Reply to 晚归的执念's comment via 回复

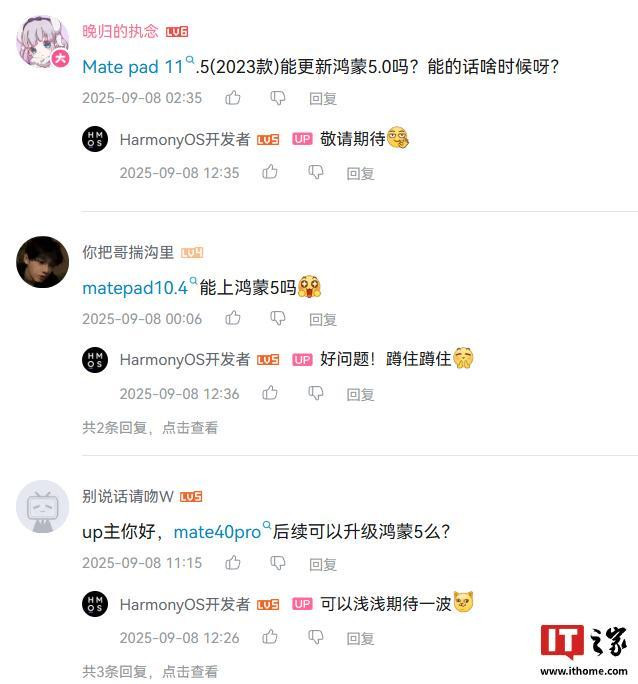point(323,99)
